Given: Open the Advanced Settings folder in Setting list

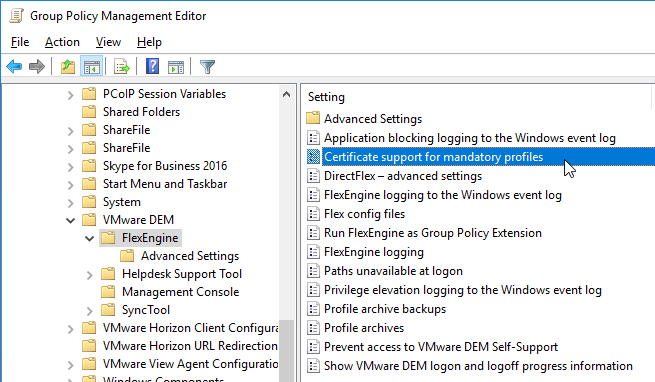Looking at the screenshot, I should click(373, 119).
